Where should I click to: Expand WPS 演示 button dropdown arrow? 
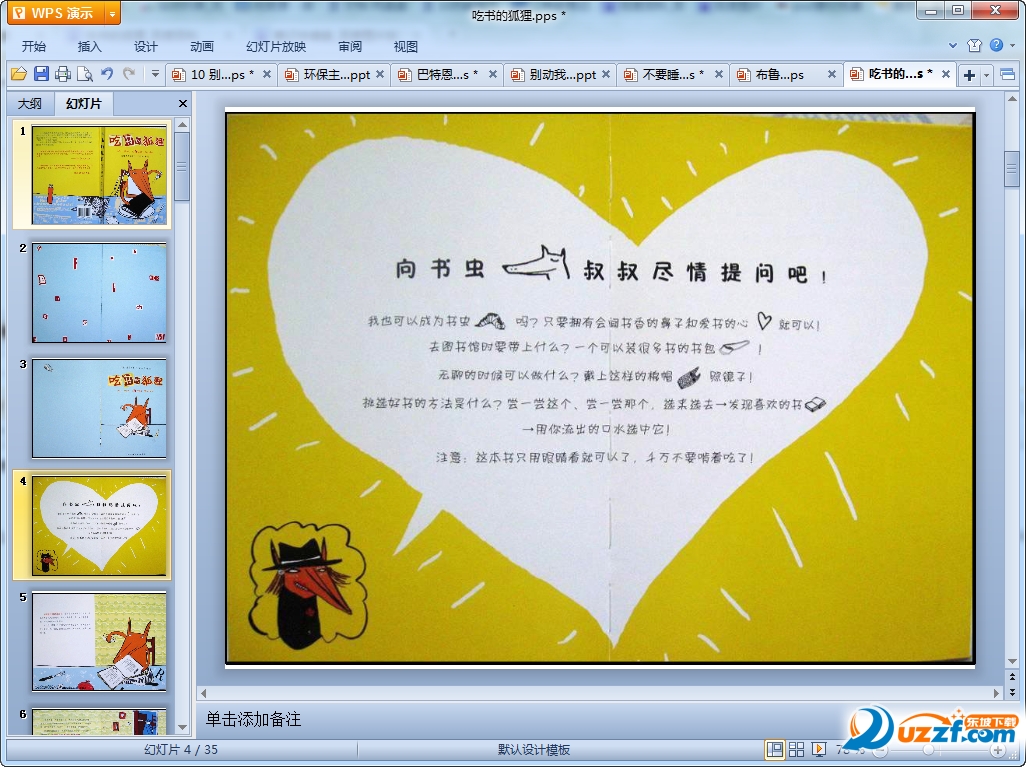point(113,12)
